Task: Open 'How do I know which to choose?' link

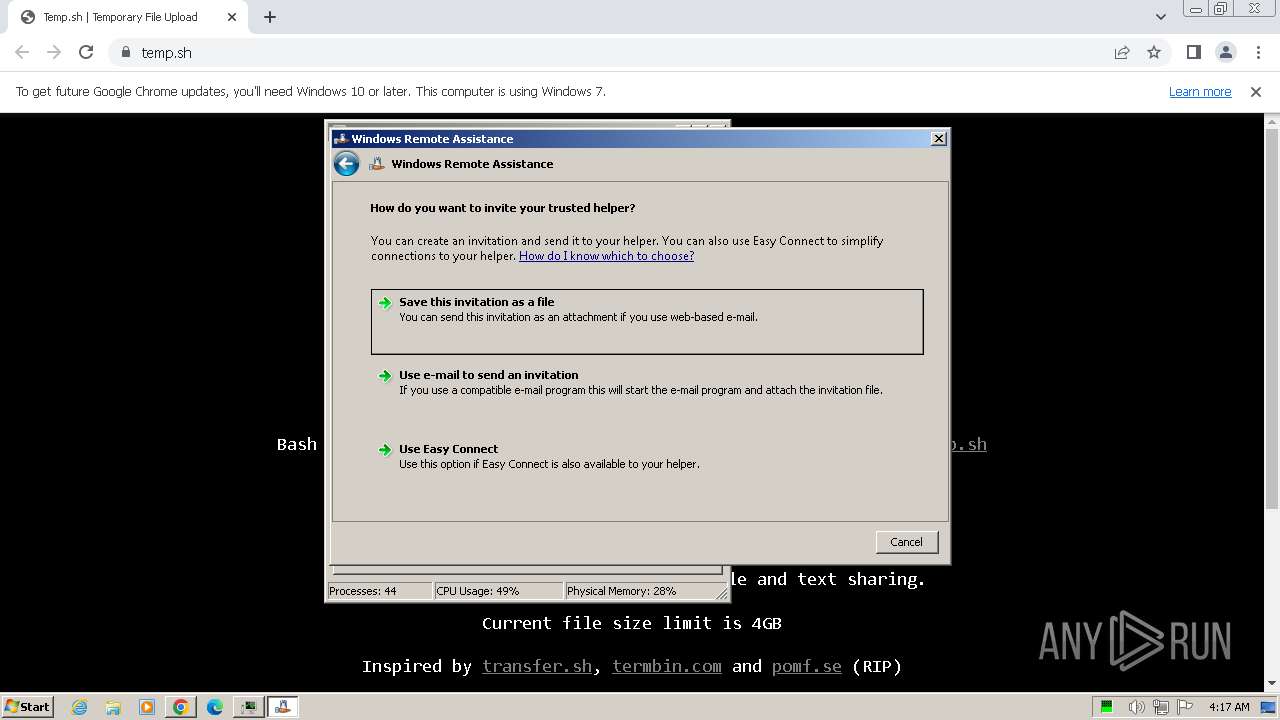Action: tap(606, 256)
